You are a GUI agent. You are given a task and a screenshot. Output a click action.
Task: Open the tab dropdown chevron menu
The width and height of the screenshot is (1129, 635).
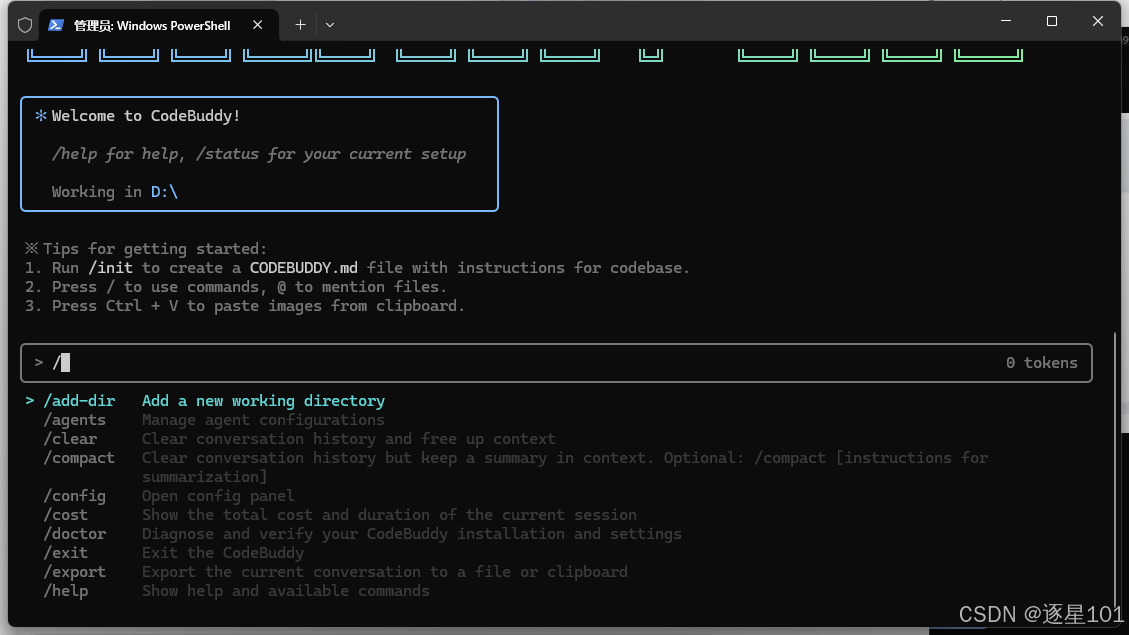pos(329,24)
